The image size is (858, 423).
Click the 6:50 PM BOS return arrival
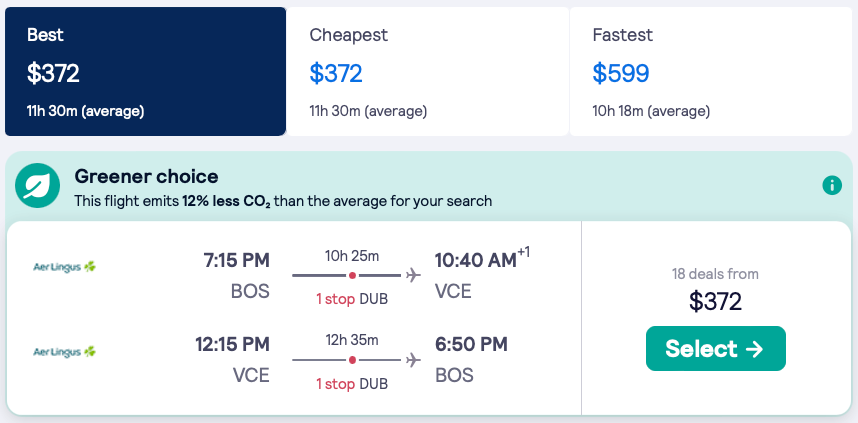[x=470, y=345]
